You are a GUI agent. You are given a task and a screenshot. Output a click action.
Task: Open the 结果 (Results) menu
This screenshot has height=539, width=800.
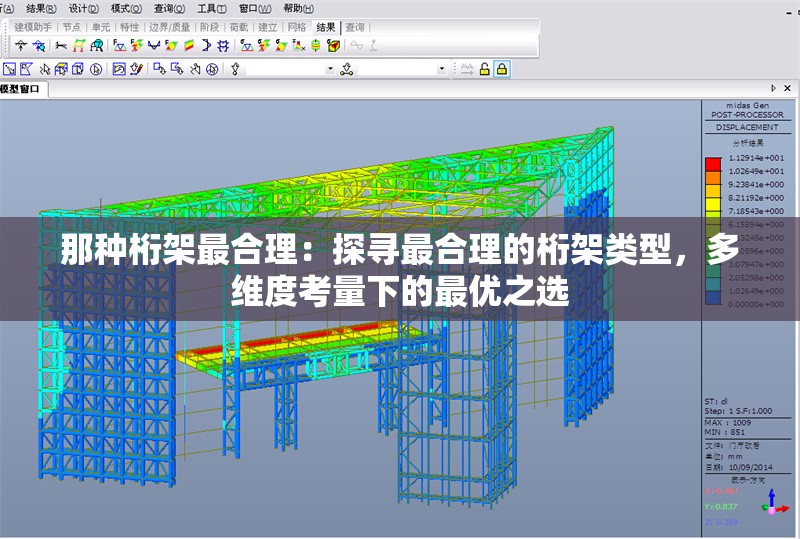coord(40,7)
